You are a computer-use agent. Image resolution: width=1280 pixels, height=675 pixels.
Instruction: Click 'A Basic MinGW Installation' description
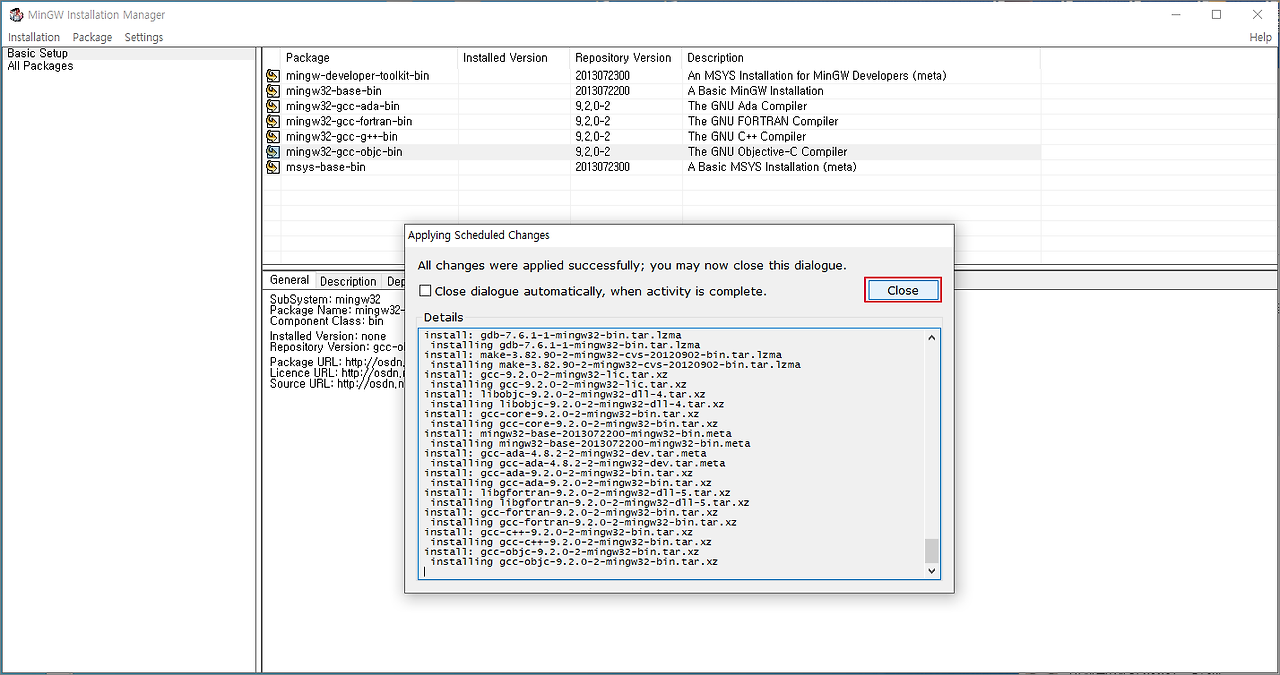click(x=755, y=91)
